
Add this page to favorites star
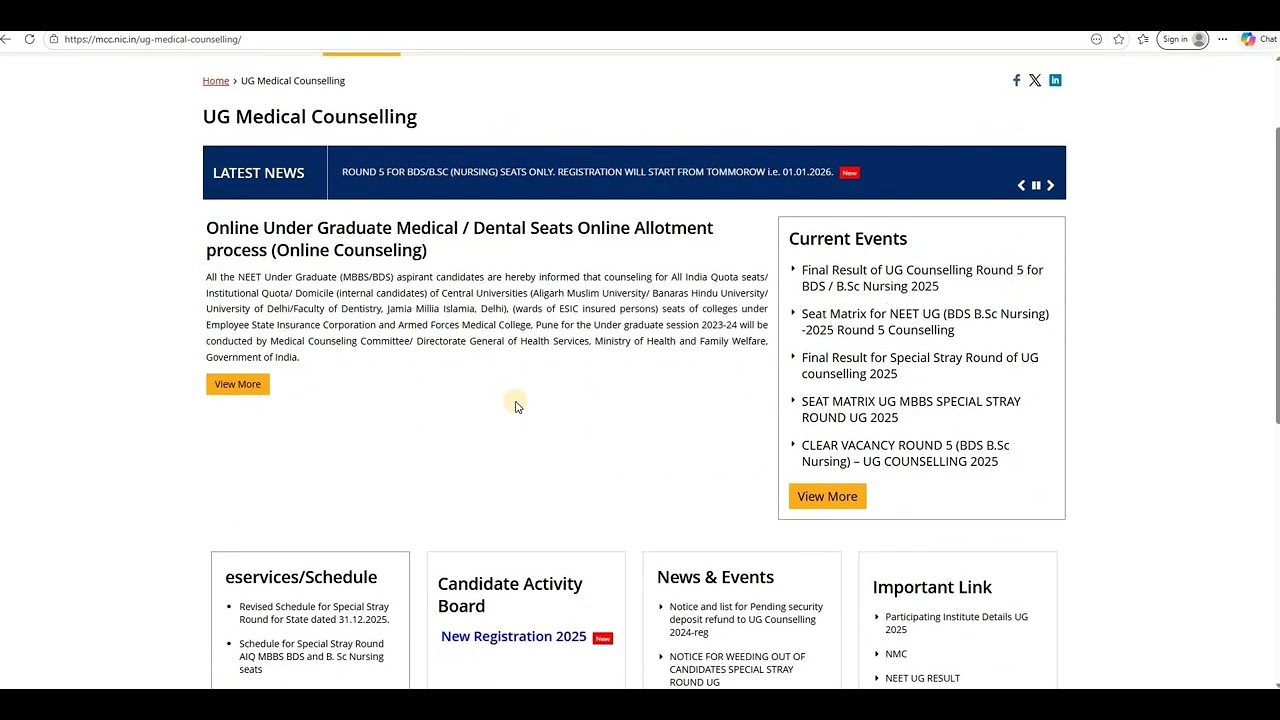coord(1119,39)
